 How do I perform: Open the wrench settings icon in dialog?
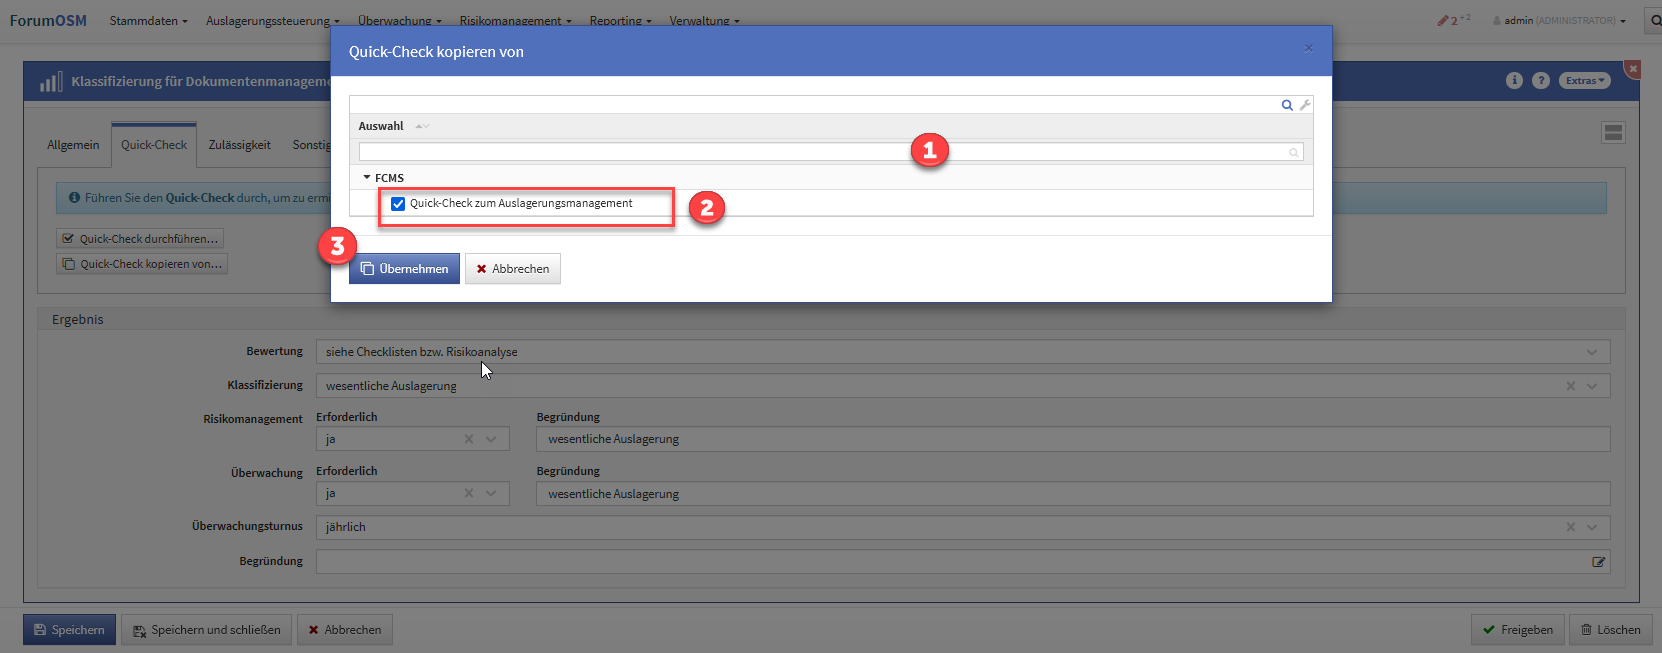[x=1305, y=105]
